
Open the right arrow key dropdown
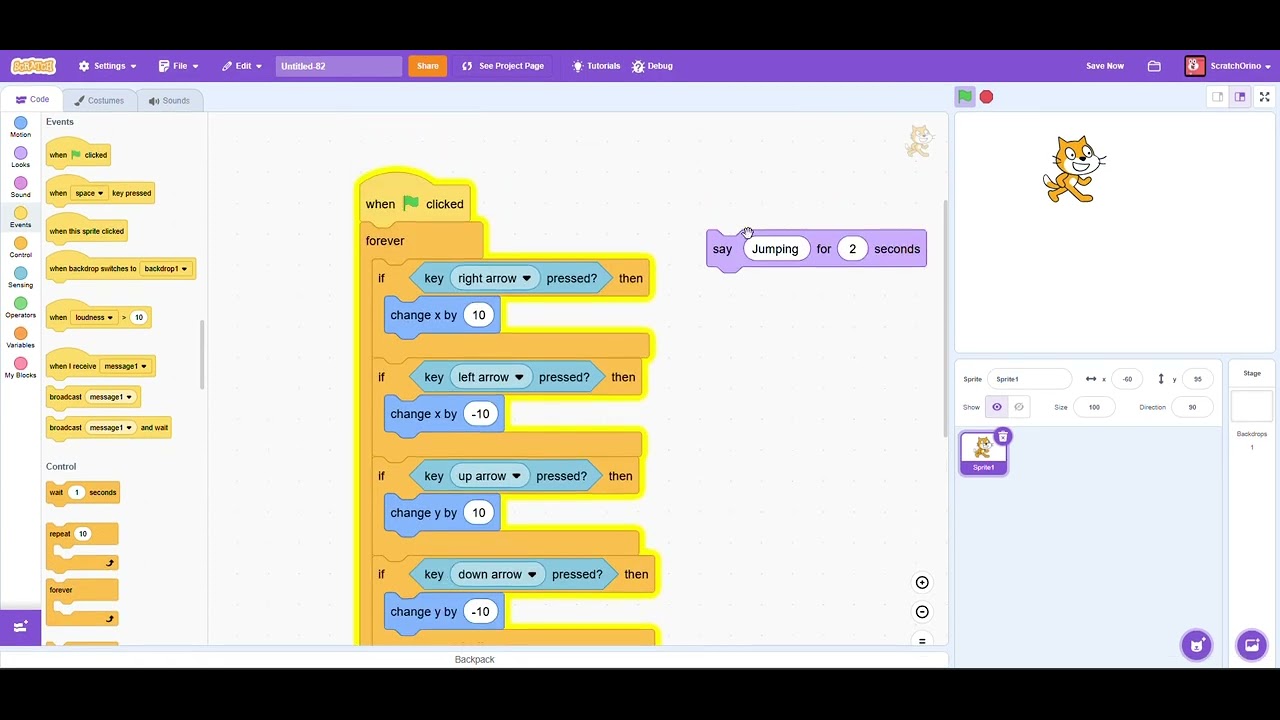tap(495, 279)
